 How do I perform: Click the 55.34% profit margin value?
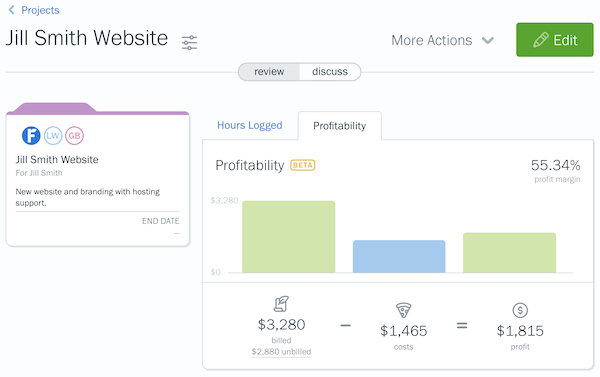point(555,165)
